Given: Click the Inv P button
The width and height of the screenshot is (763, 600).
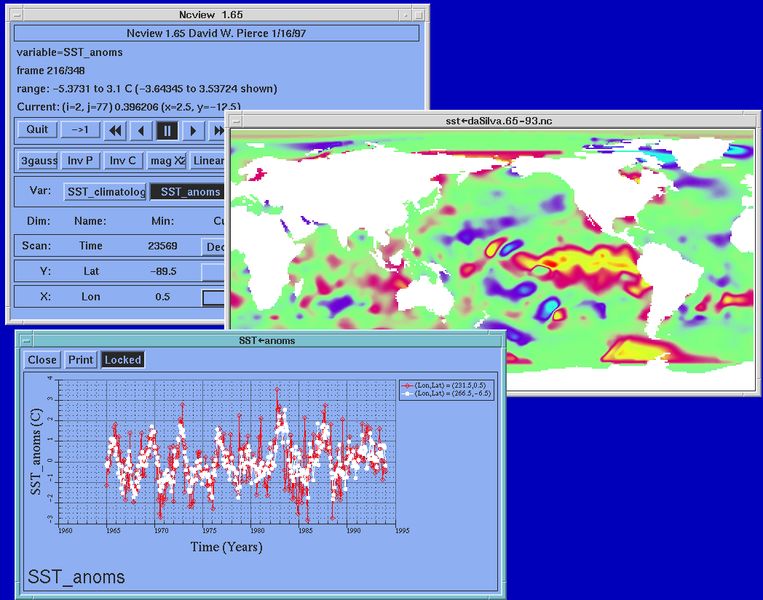Looking at the screenshot, I should (x=80, y=161).
